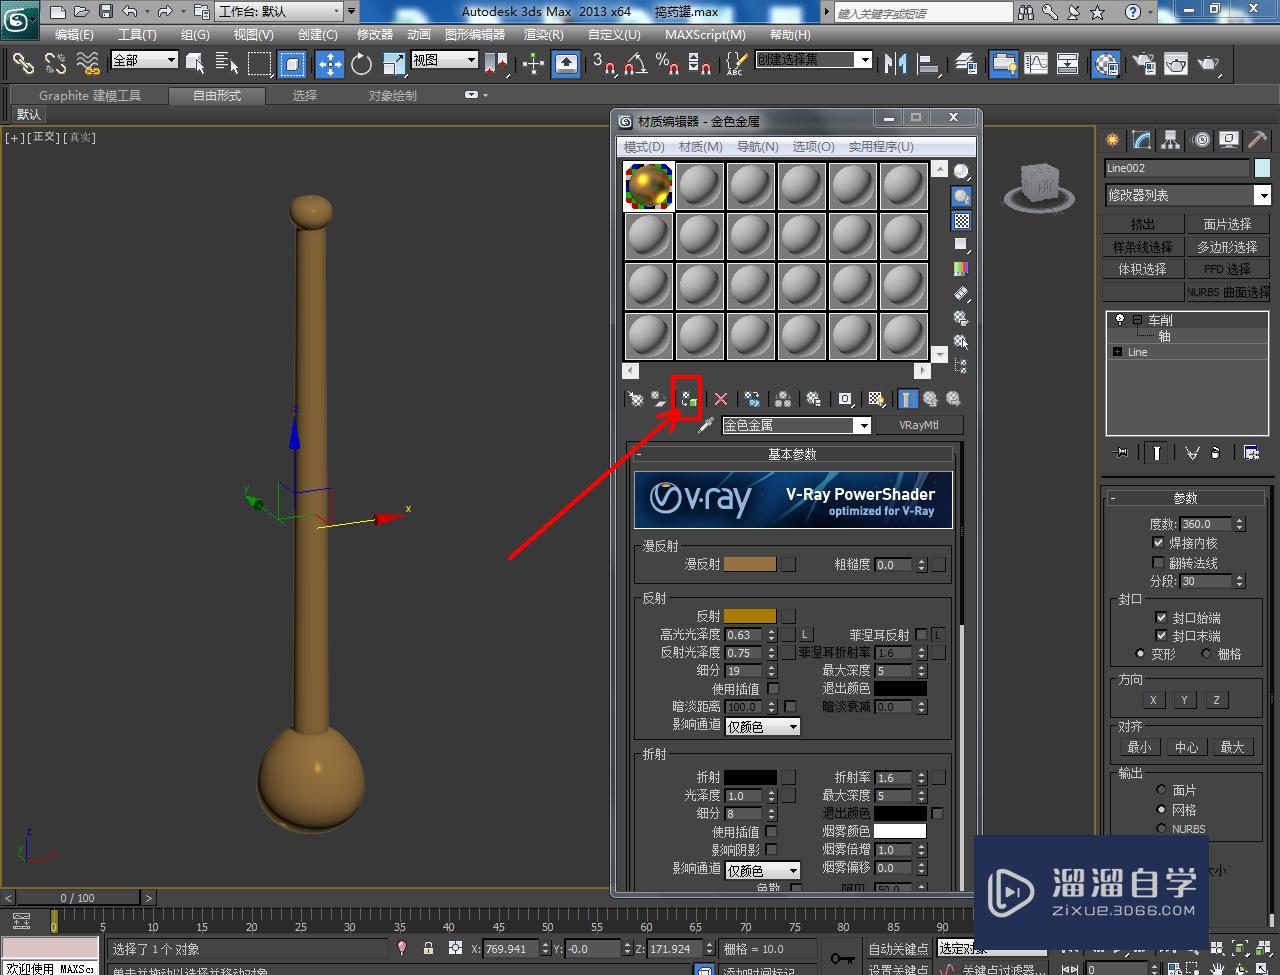Click the Render Production teapot icon
Image resolution: width=1280 pixels, height=975 pixels.
[1209, 63]
